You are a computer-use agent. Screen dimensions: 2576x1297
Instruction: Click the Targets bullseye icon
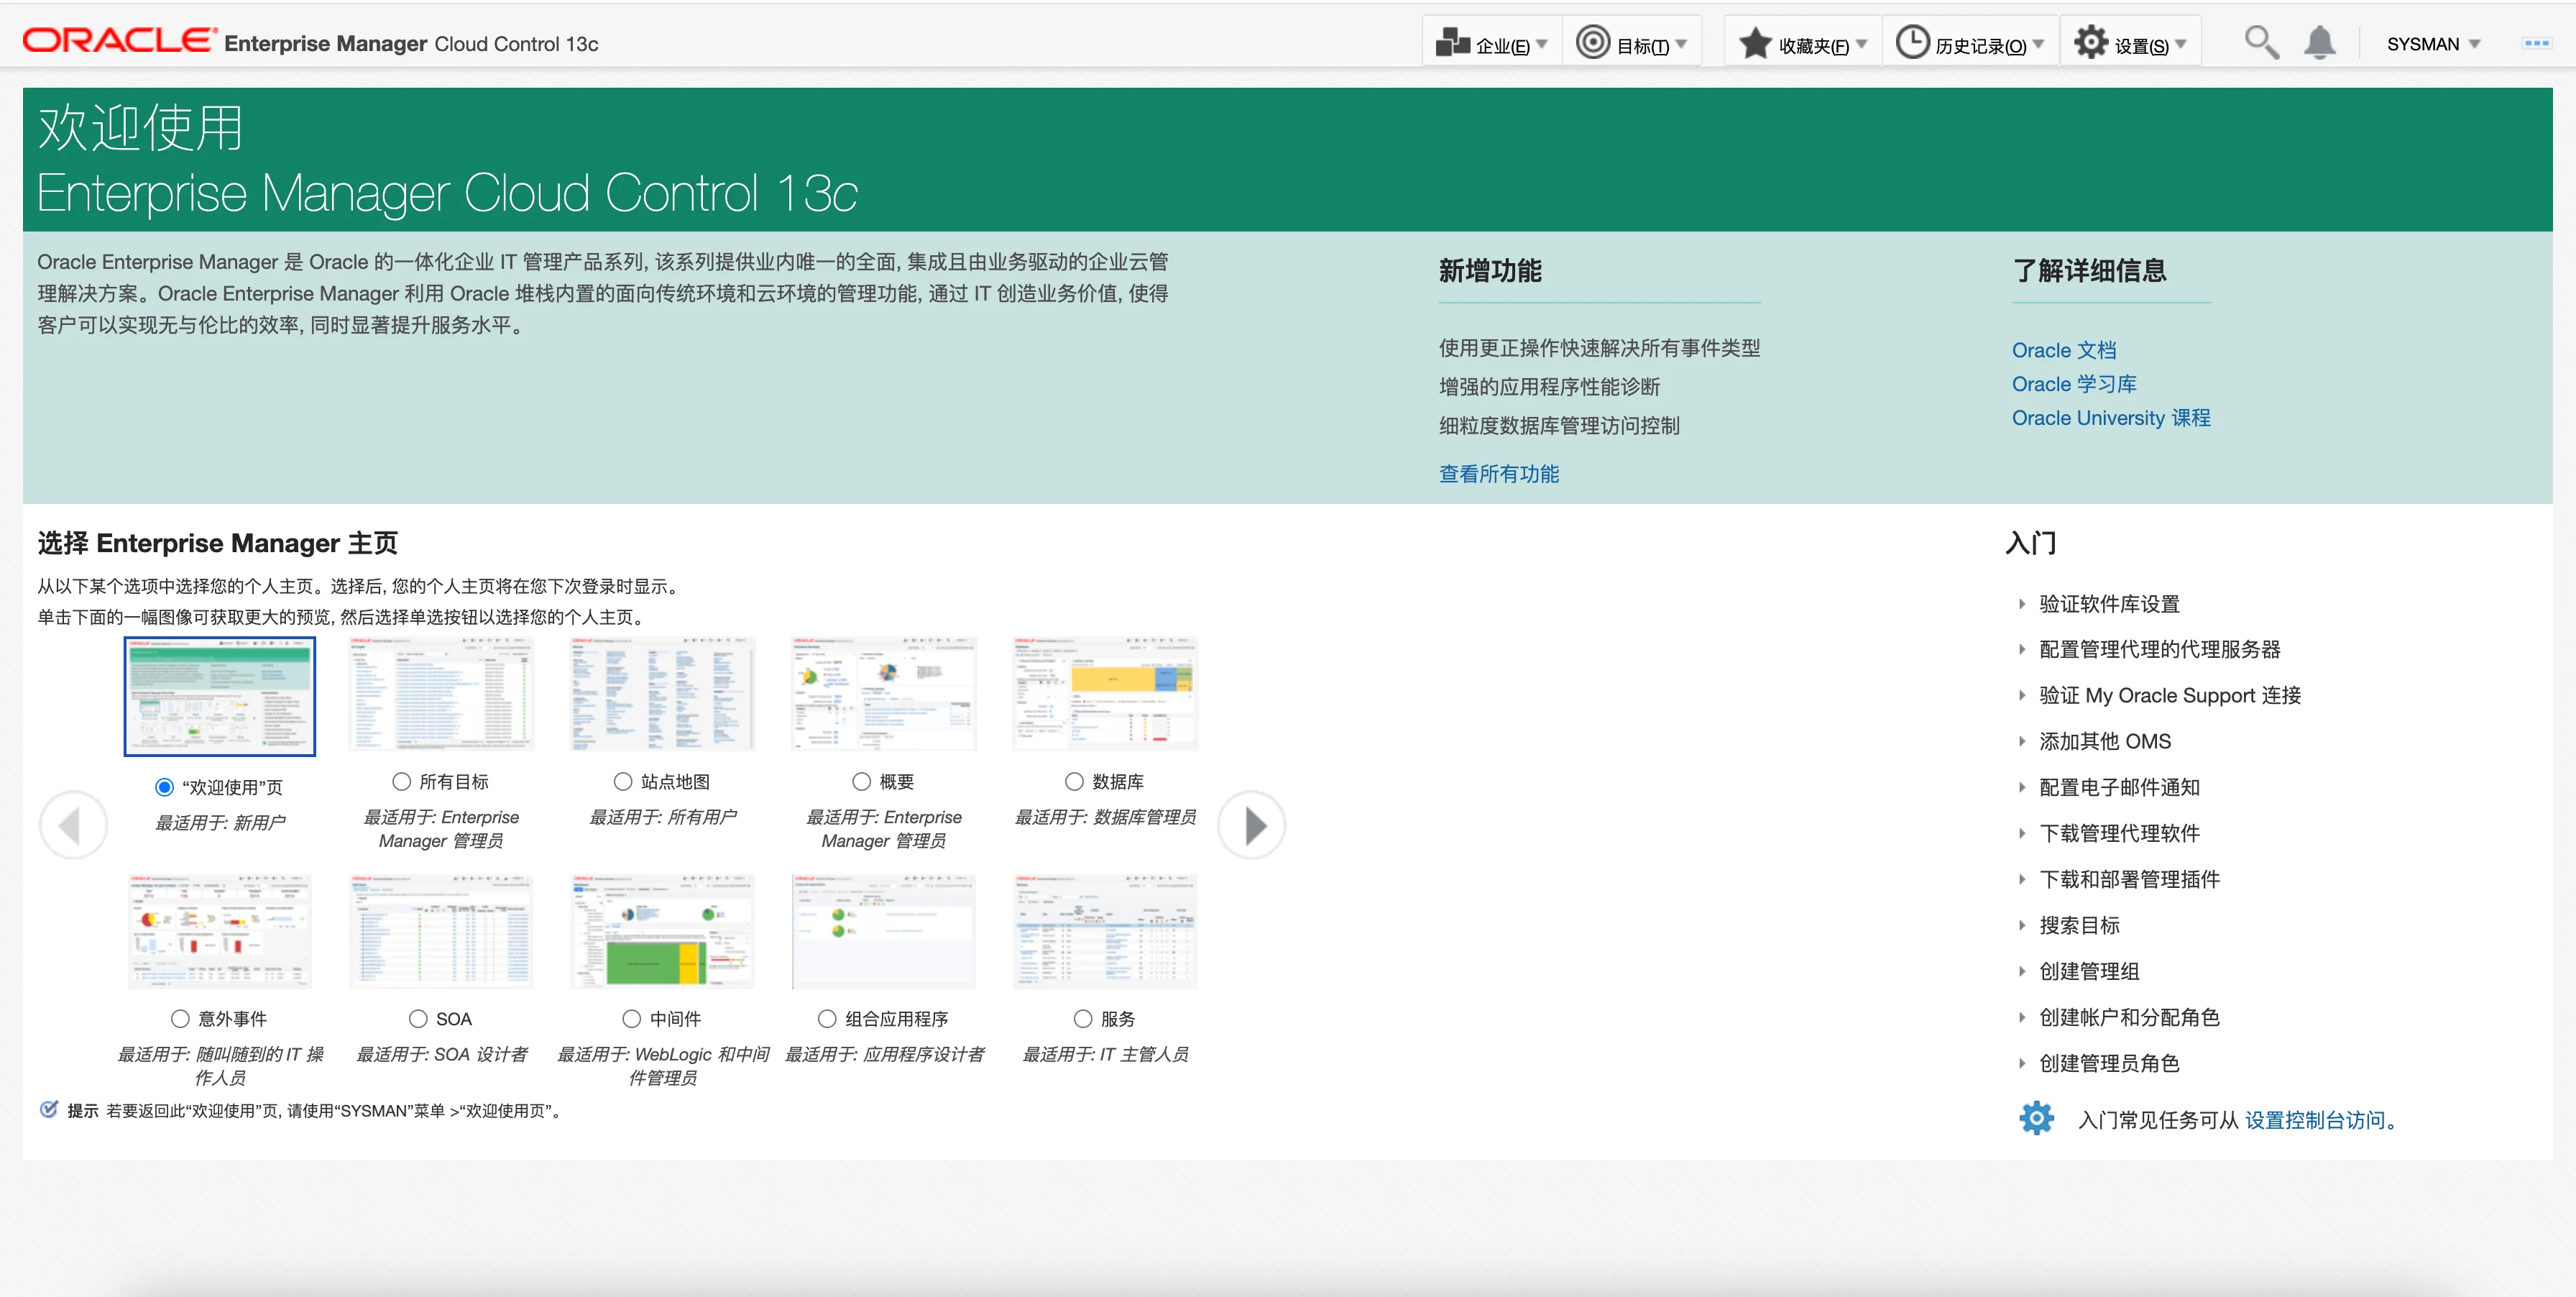(1592, 43)
